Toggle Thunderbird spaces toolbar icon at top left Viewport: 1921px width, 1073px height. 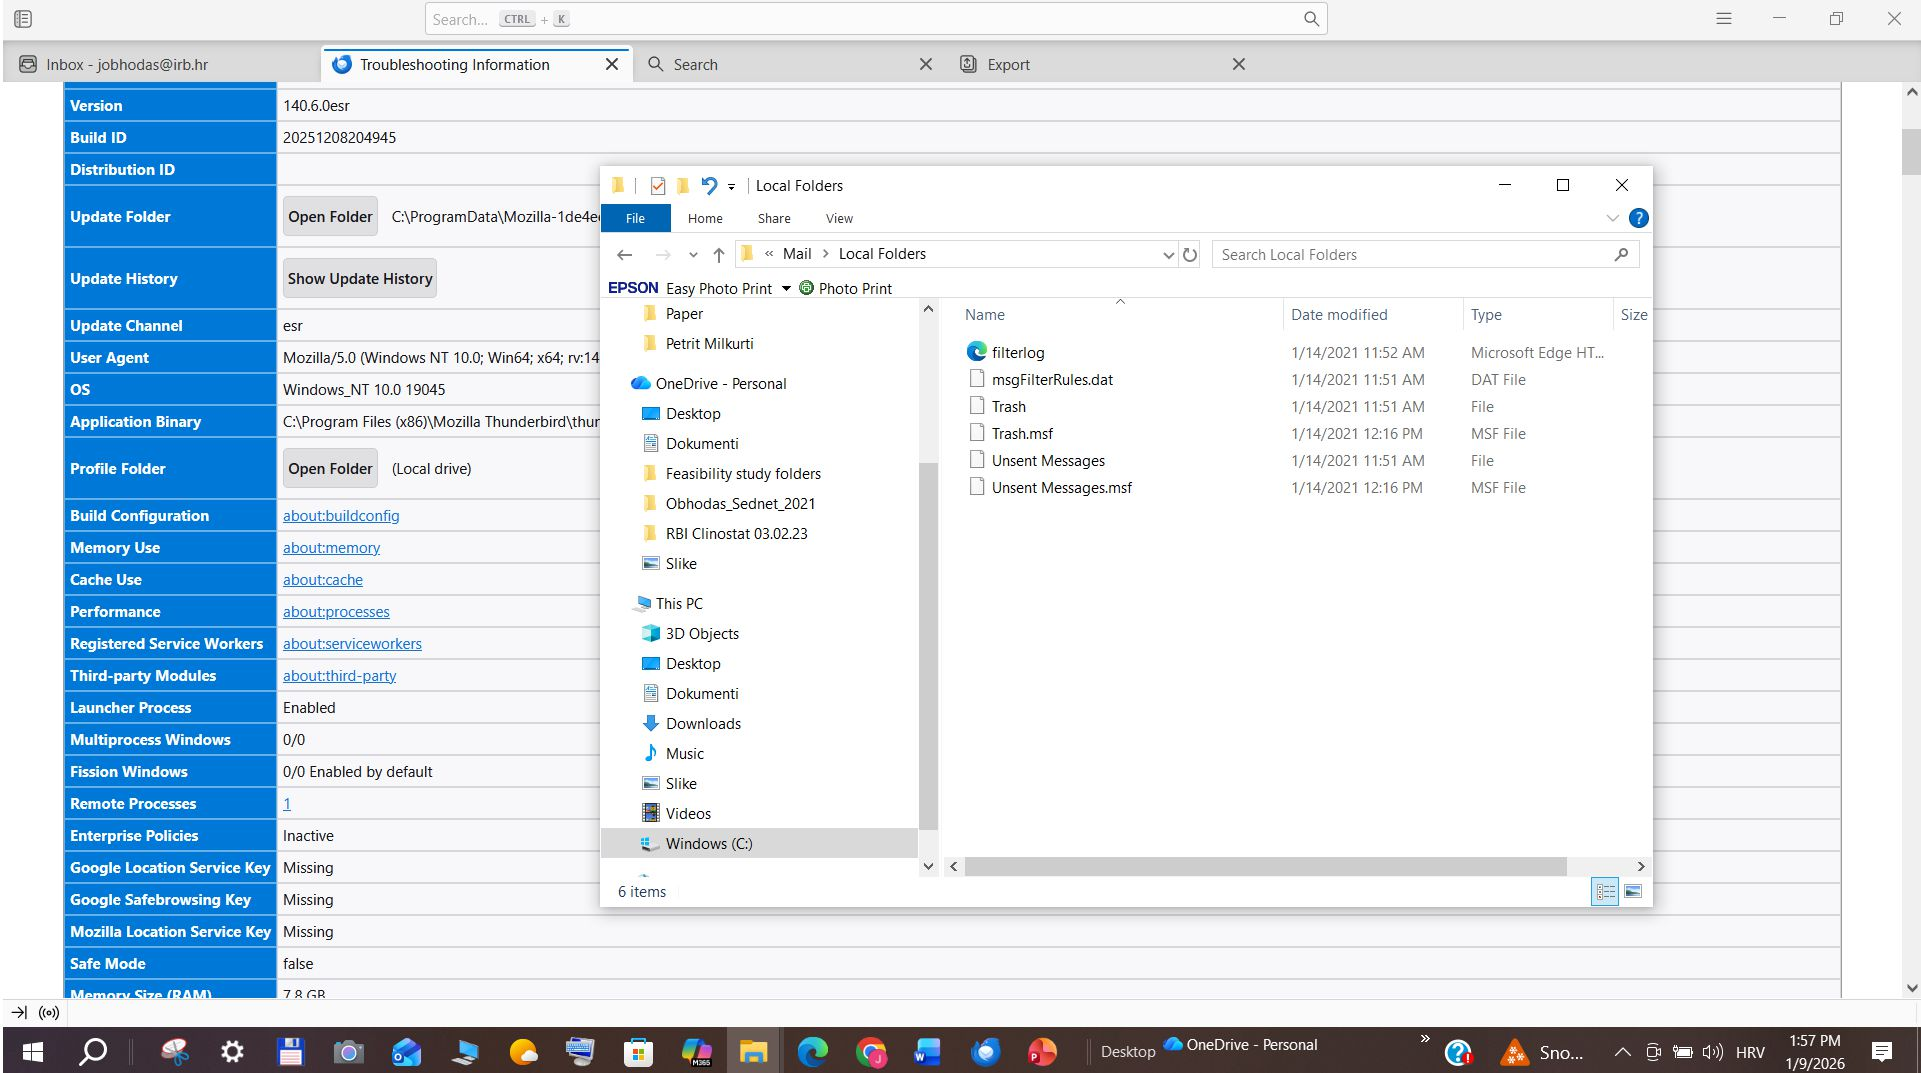[x=23, y=19]
